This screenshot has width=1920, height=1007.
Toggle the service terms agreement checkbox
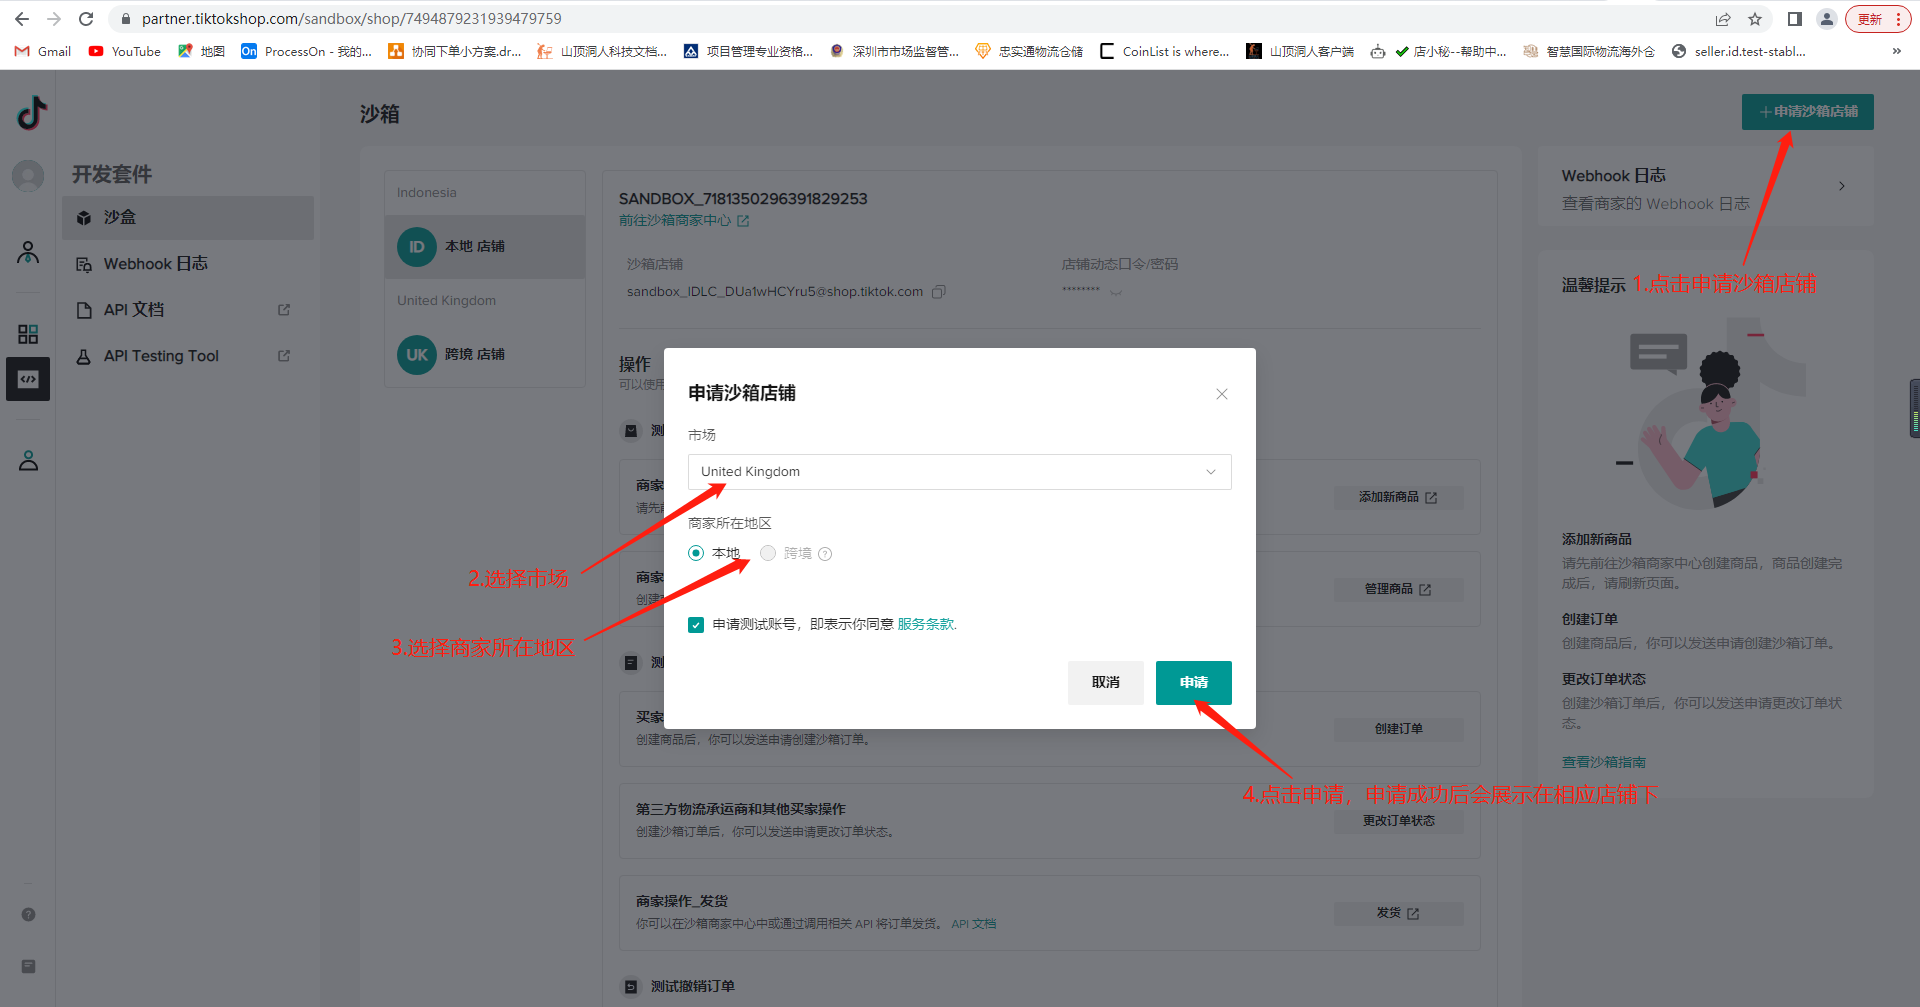click(696, 625)
